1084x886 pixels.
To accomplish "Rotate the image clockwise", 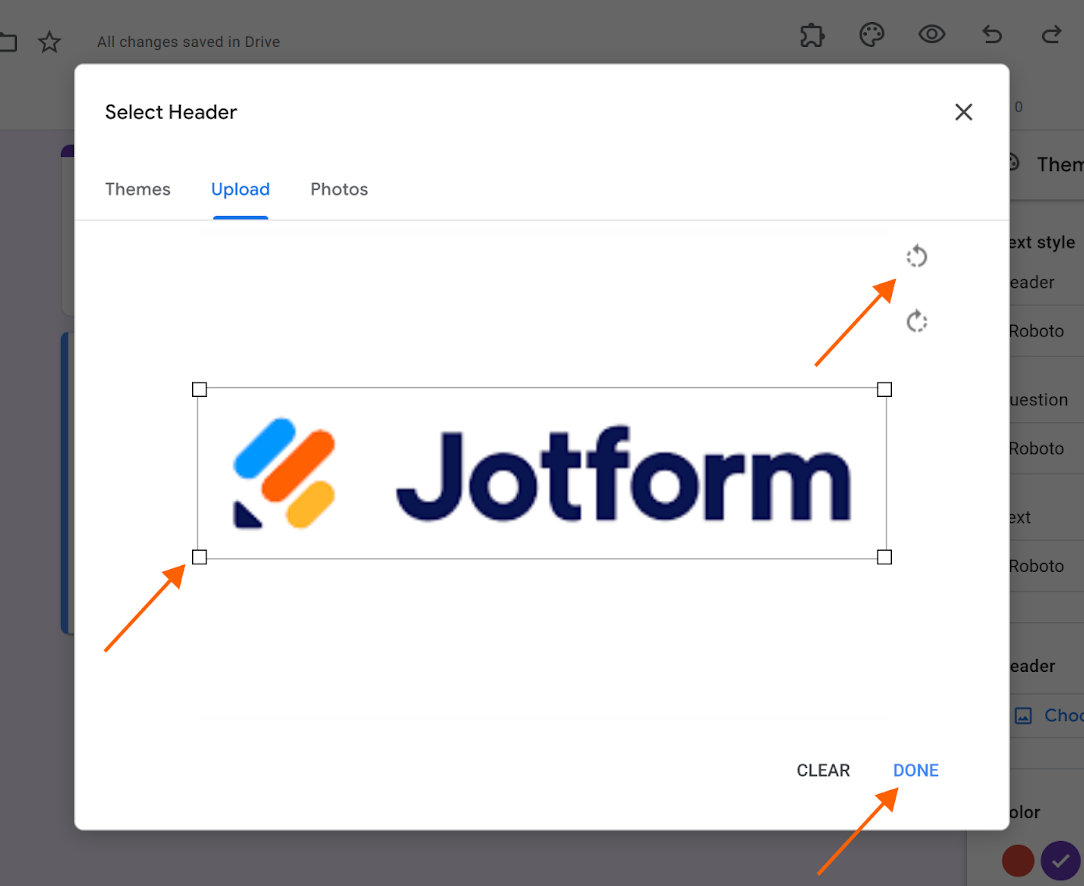I will pos(917,321).
